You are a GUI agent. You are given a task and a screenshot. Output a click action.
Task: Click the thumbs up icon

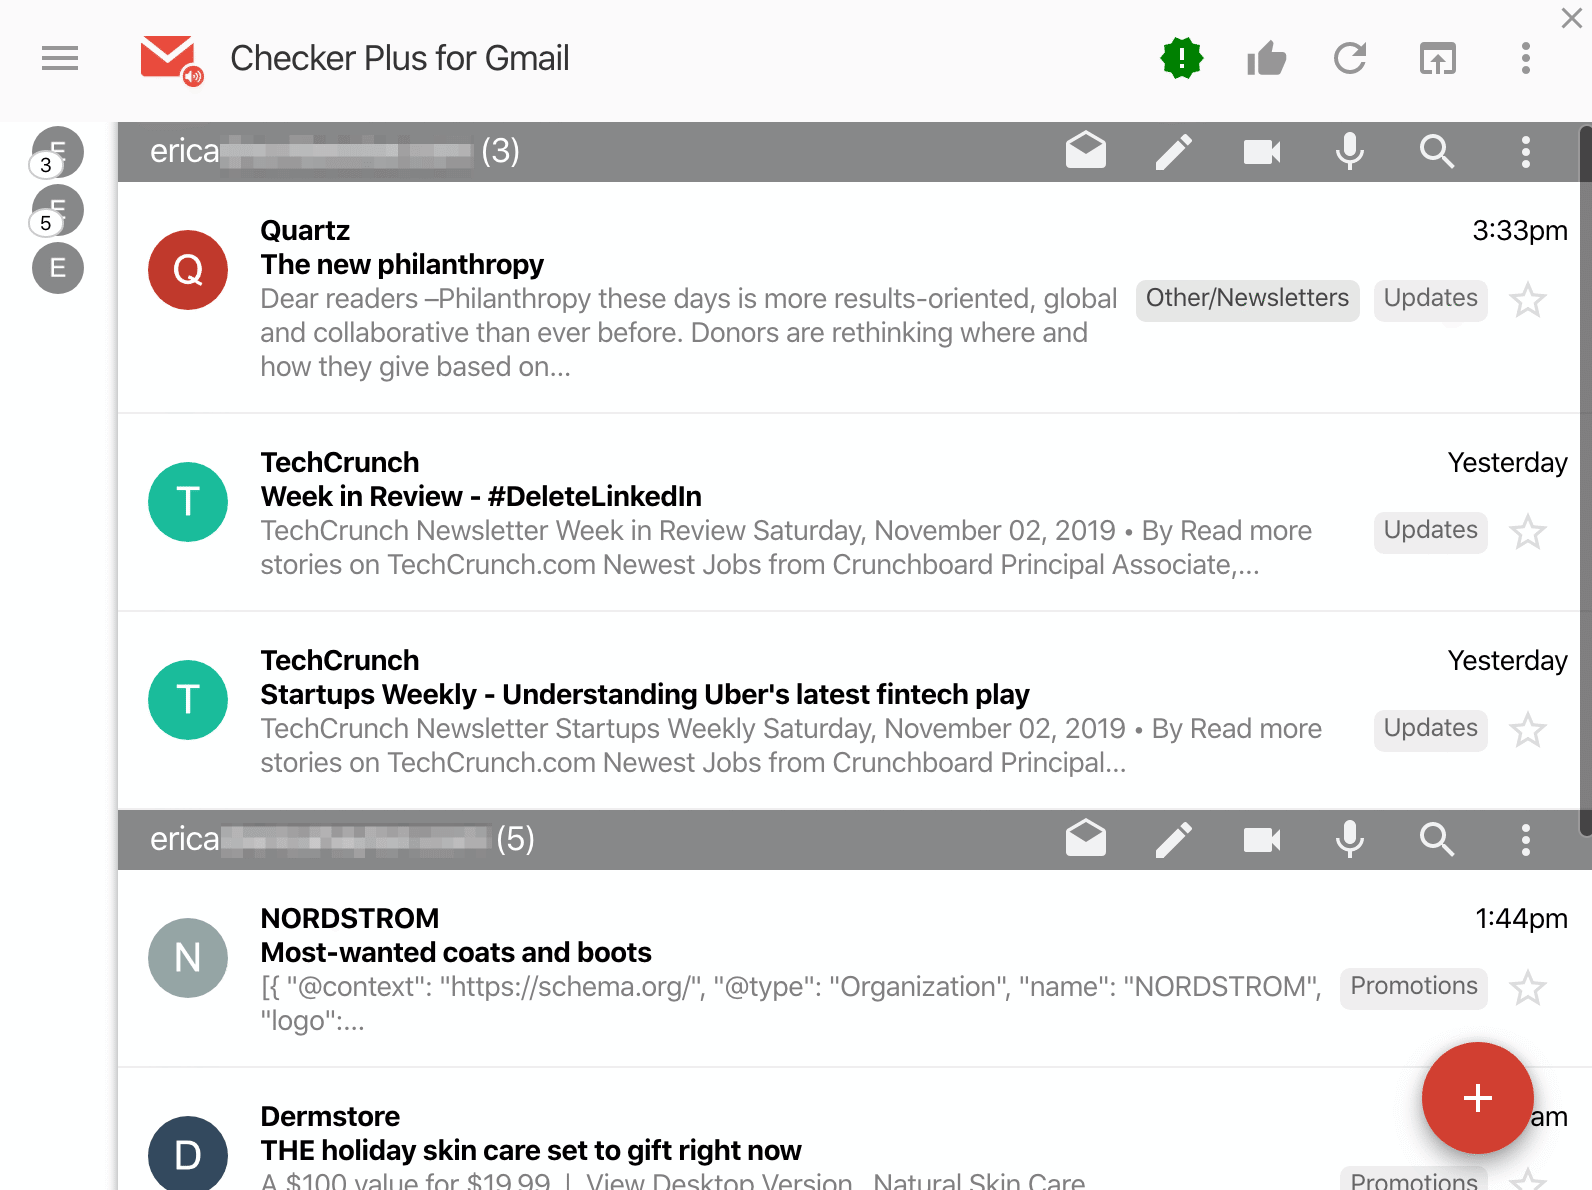pyautogui.click(x=1266, y=59)
